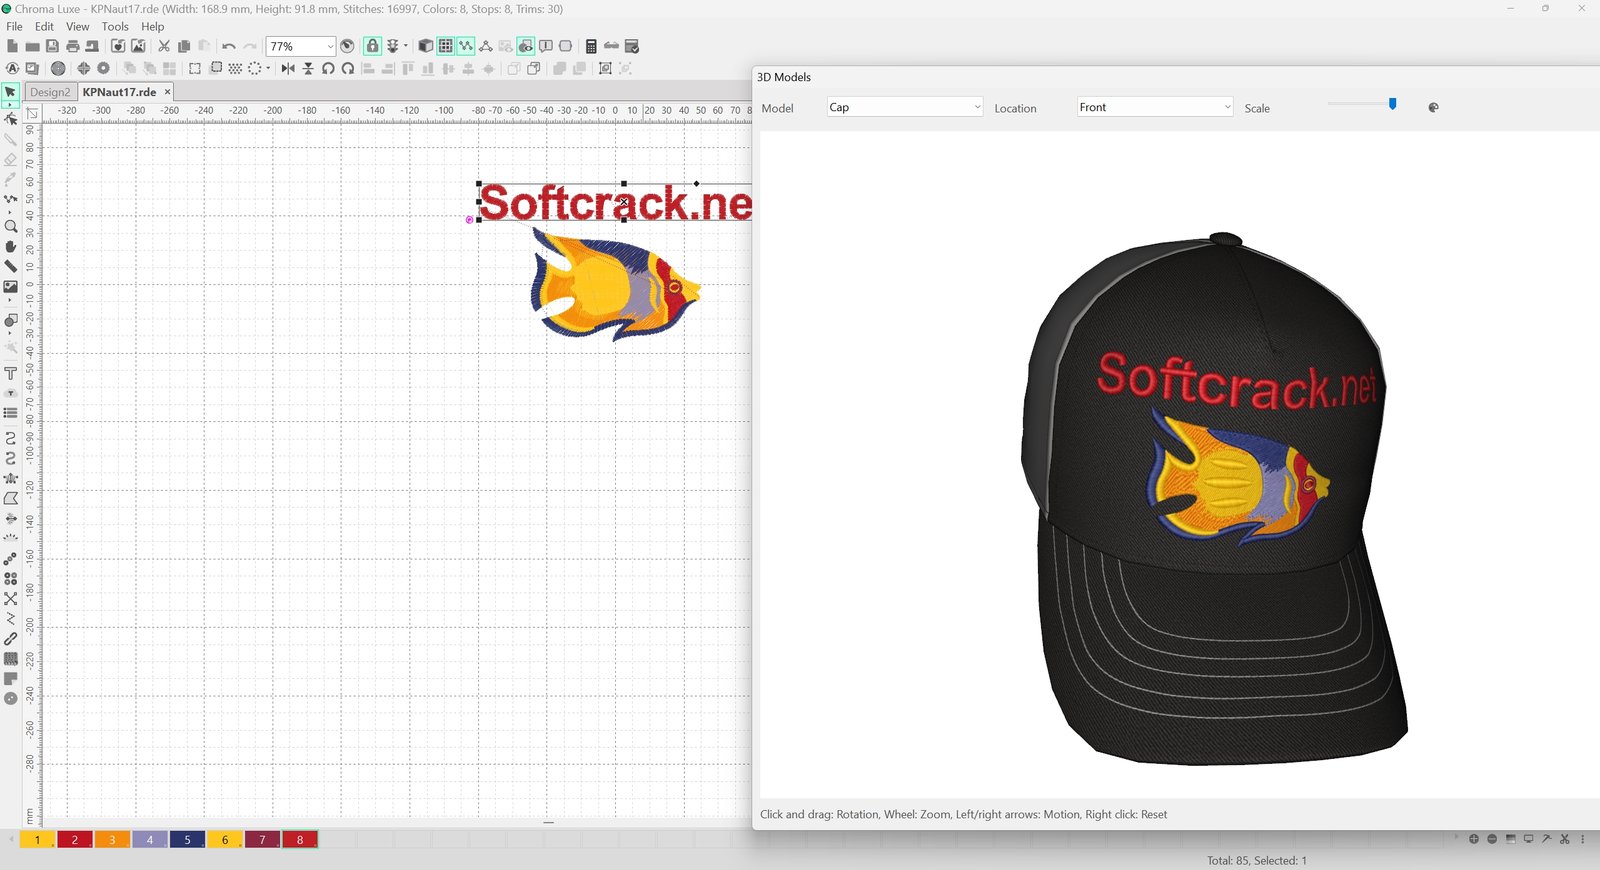This screenshot has width=1600, height=870.
Task: Open the Location dropdown showing Front
Action: [x=1155, y=107]
